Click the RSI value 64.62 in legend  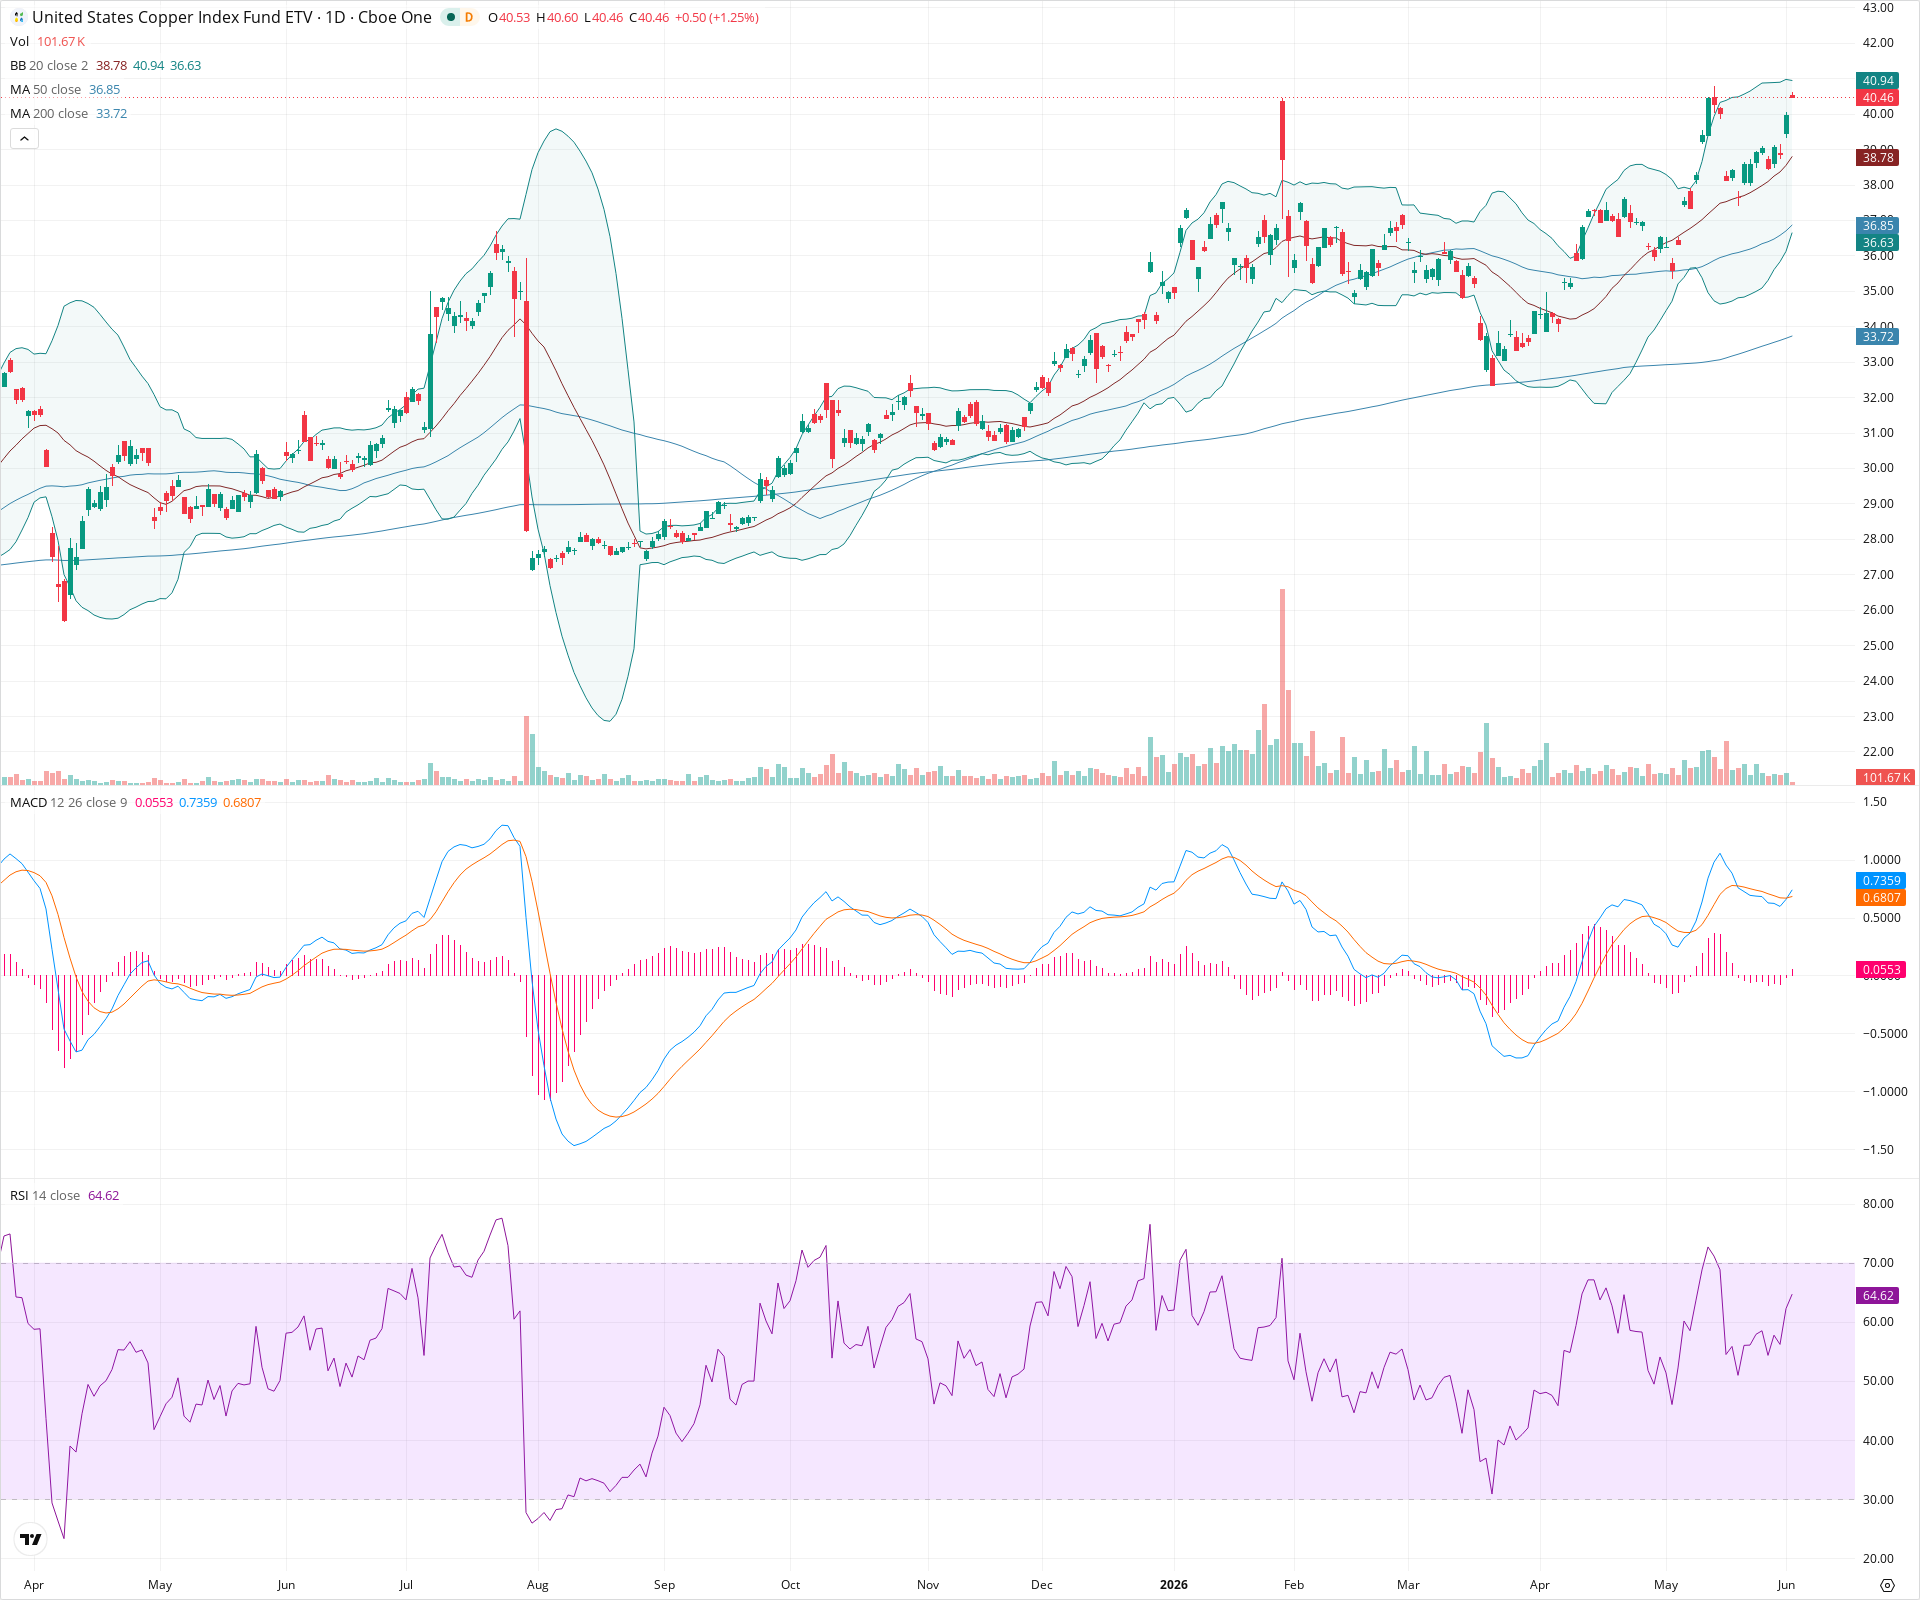coord(103,1195)
